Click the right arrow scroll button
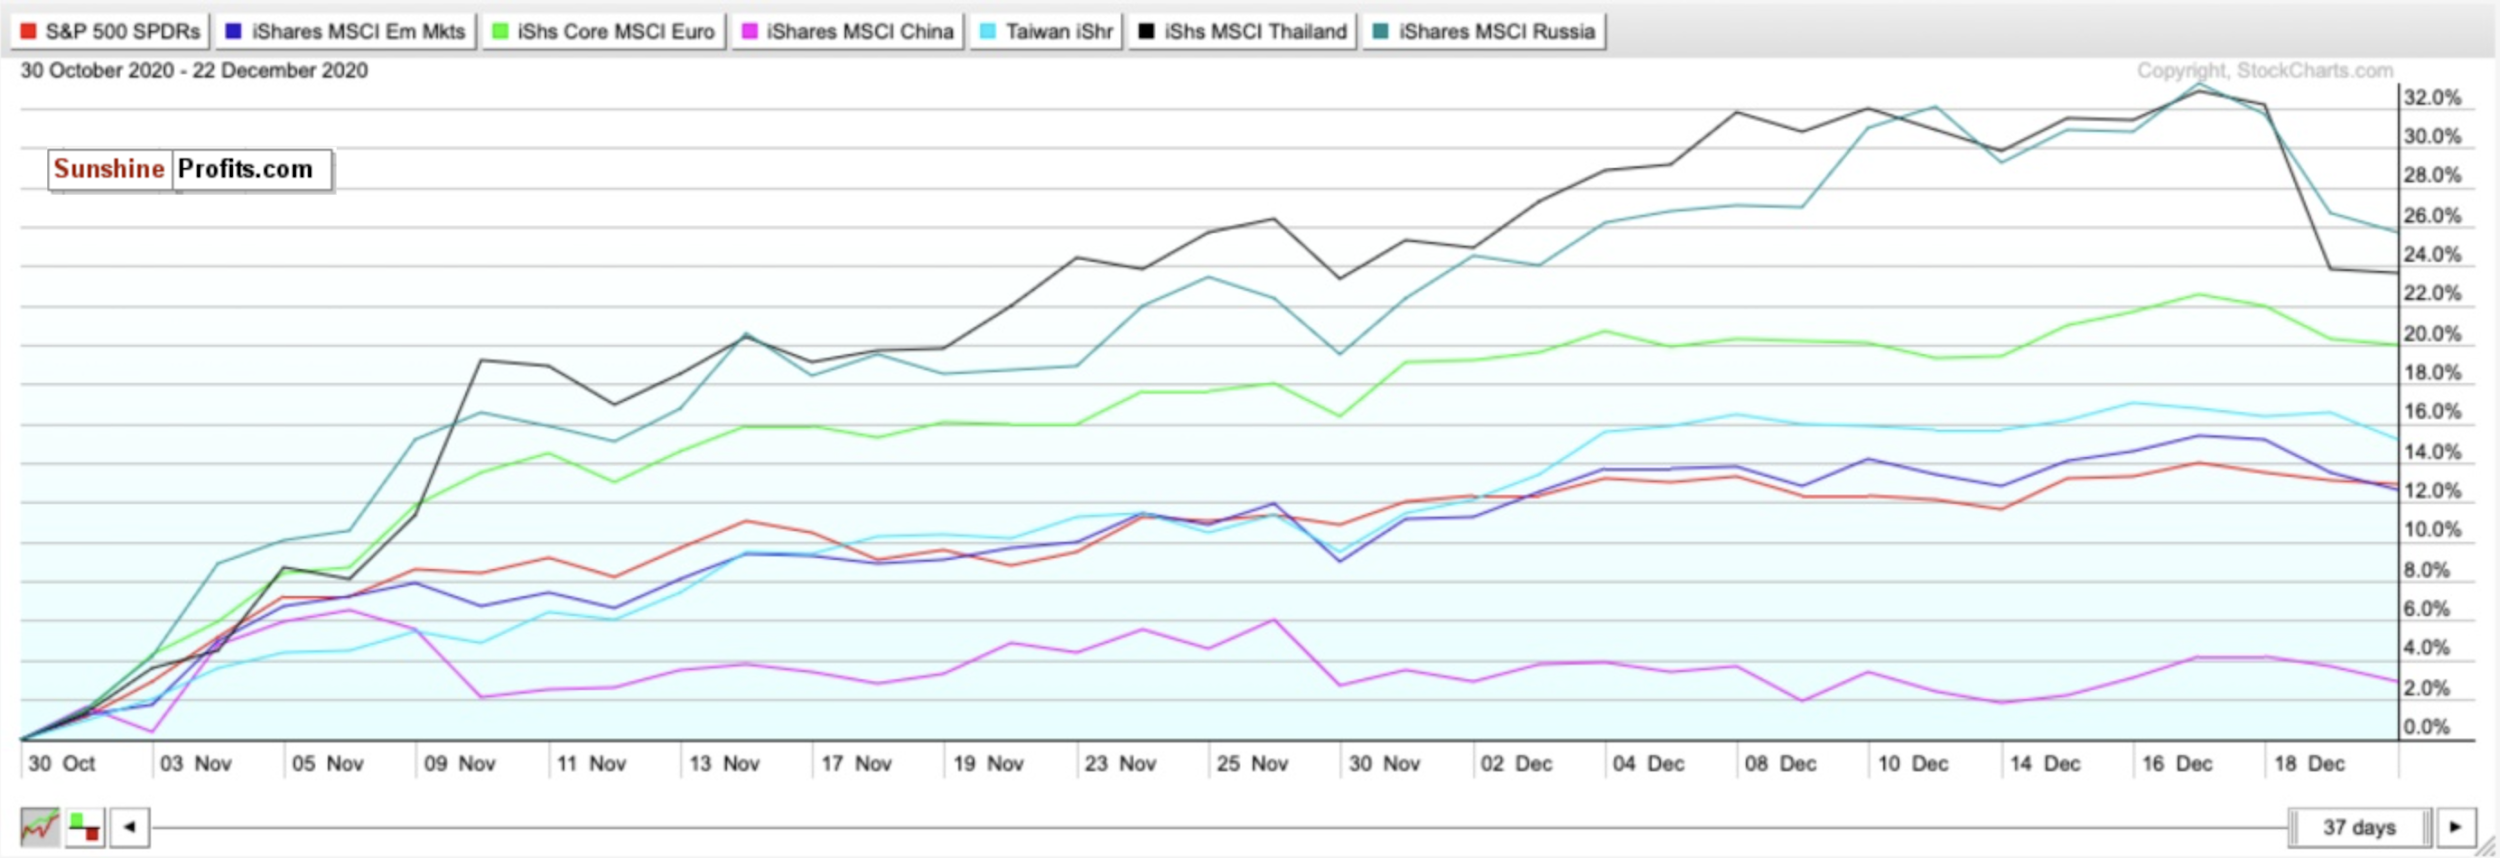The width and height of the screenshot is (2500, 858). 2456,827
